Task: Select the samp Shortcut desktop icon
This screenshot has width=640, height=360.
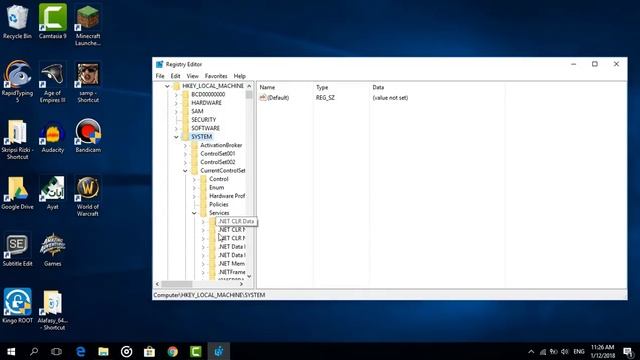Action: point(88,82)
